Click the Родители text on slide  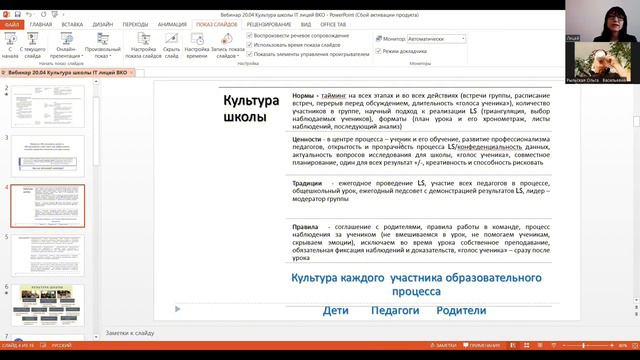click(461, 311)
